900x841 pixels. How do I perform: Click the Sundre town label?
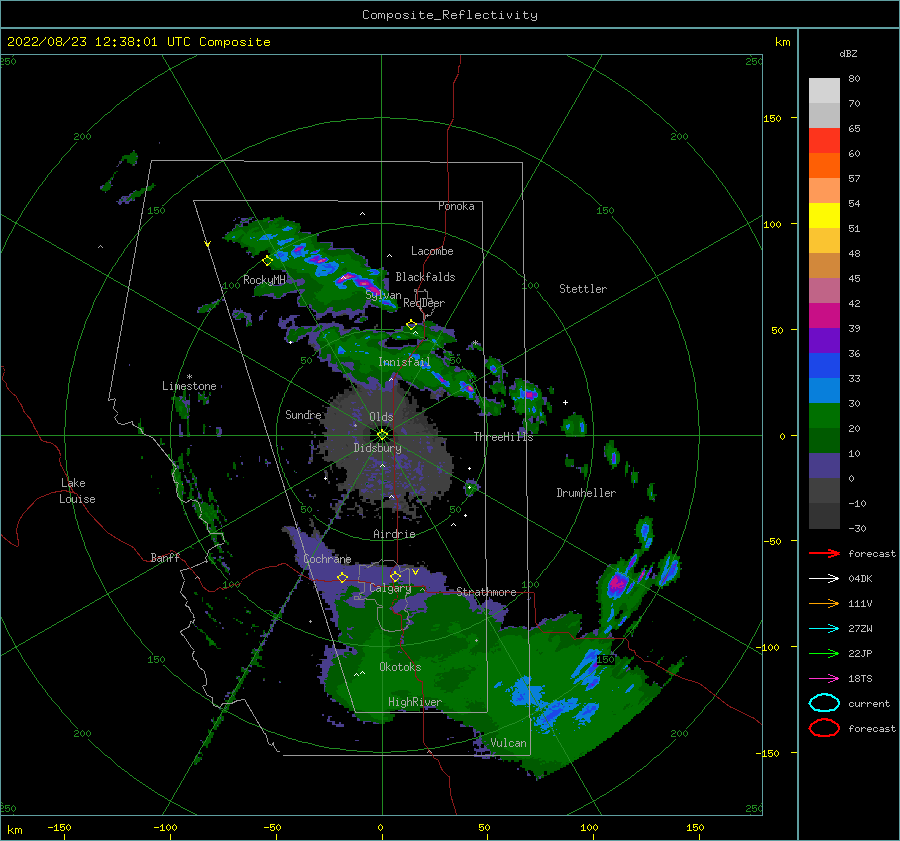coord(304,414)
